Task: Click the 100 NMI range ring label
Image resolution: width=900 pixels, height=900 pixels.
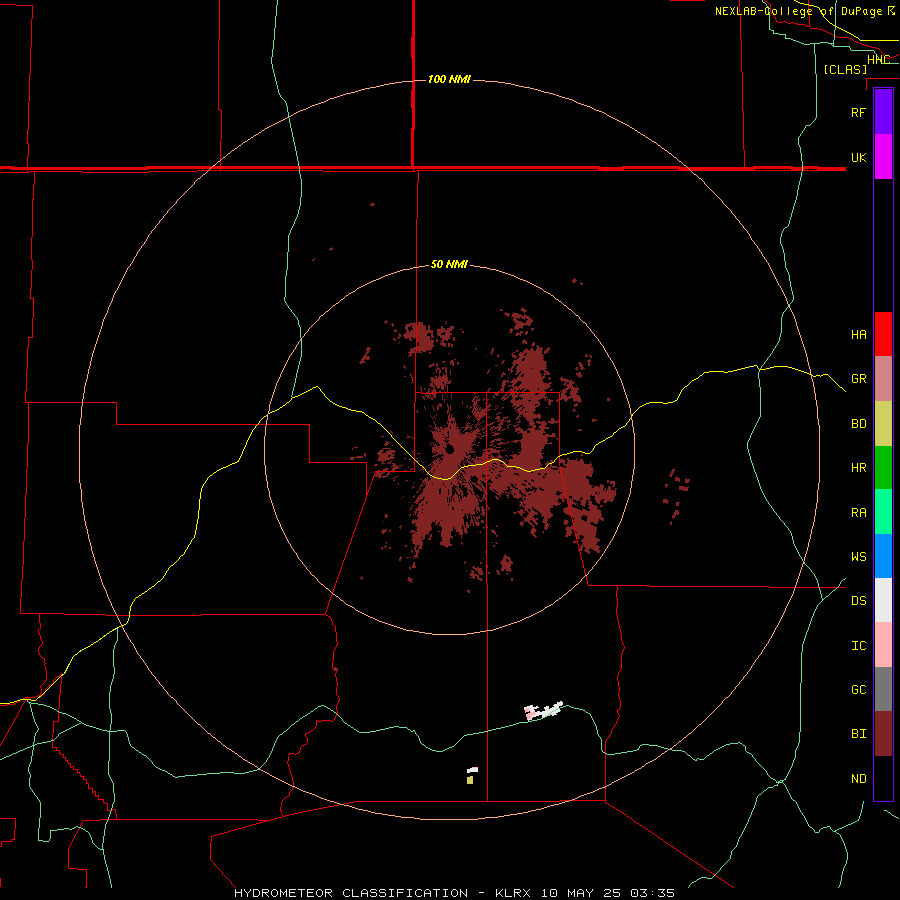Action: pyautogui.click(x=449, y=79)
